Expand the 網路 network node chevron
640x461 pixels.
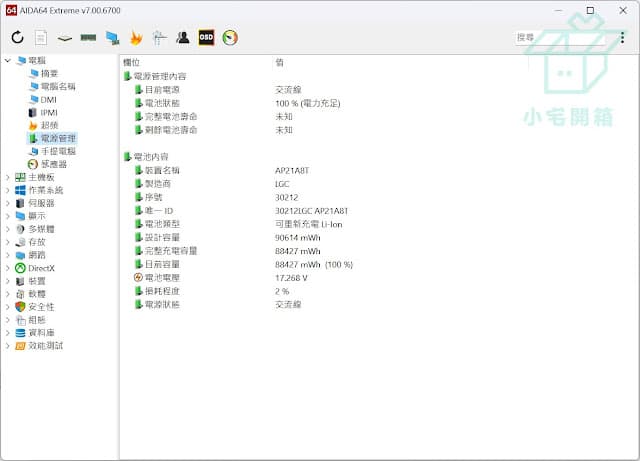coord(7,255)
